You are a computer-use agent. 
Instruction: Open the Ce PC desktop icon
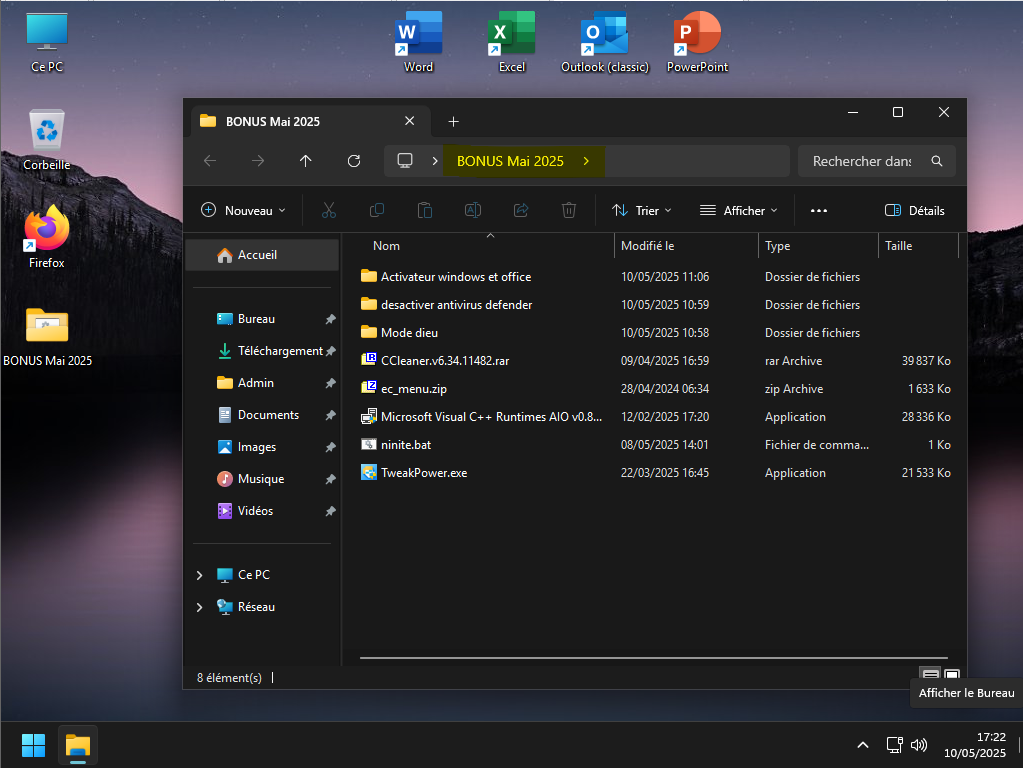tap(47, 42)
